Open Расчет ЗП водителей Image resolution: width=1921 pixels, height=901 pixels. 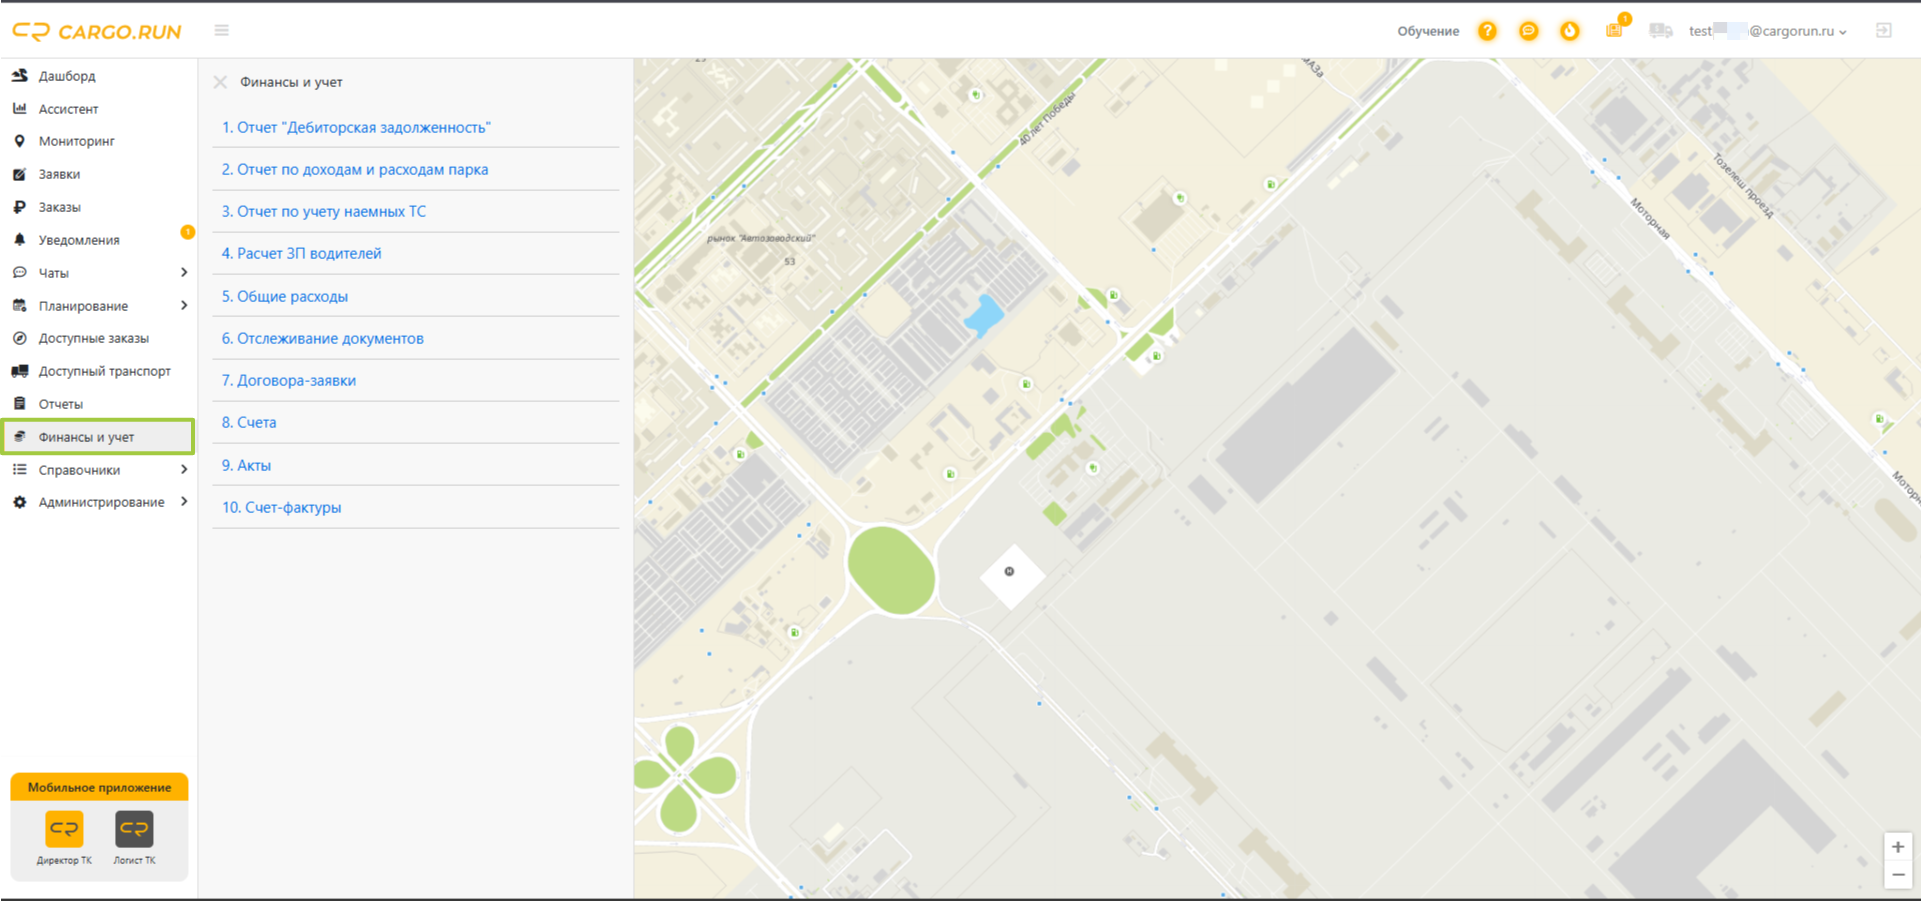point(302,253)
